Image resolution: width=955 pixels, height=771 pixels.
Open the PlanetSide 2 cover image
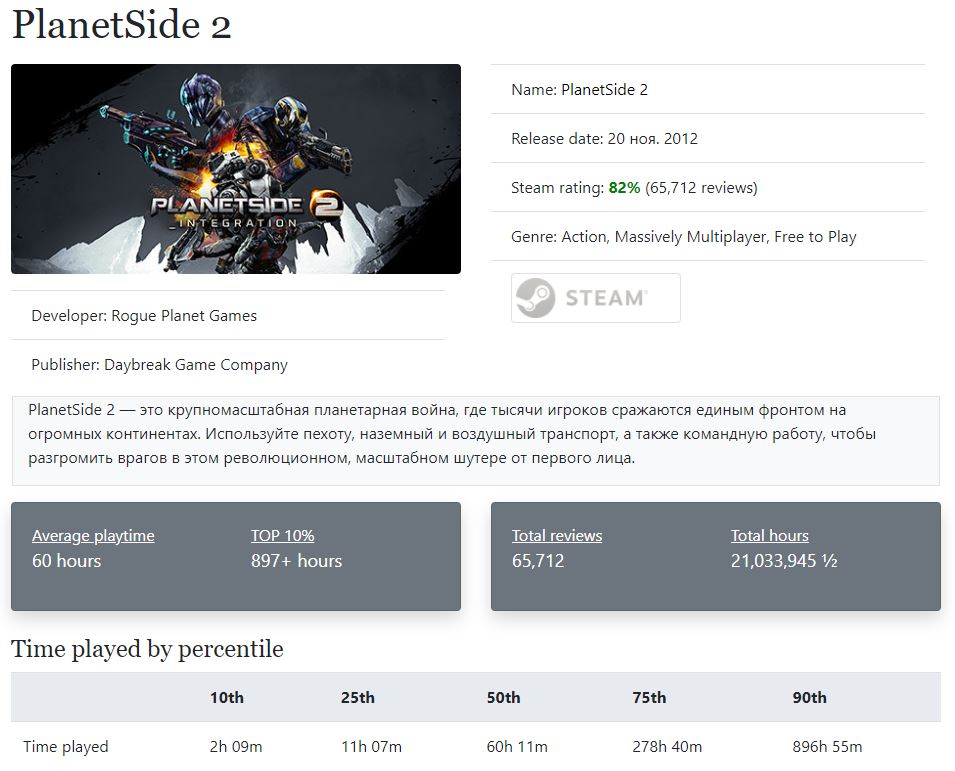[236, 169]
